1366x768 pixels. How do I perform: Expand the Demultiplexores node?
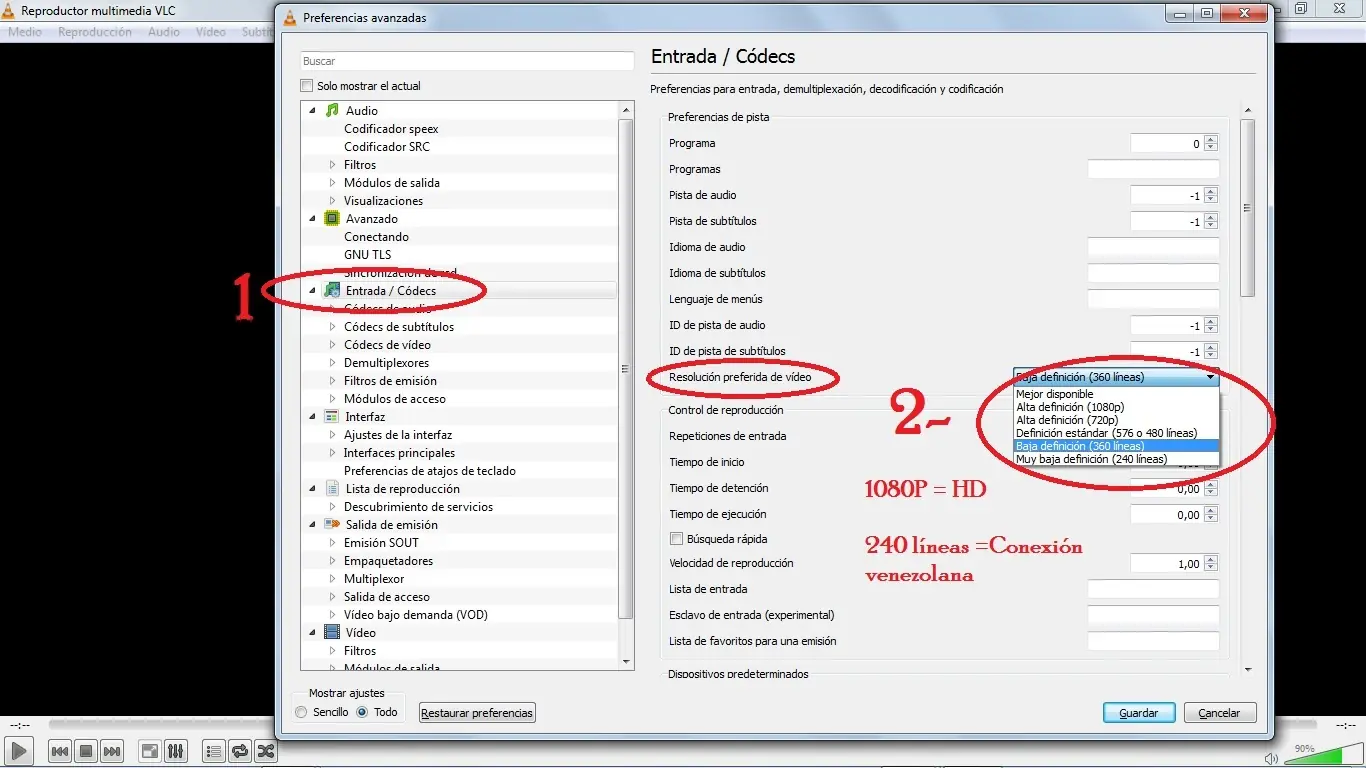[333, 363]
